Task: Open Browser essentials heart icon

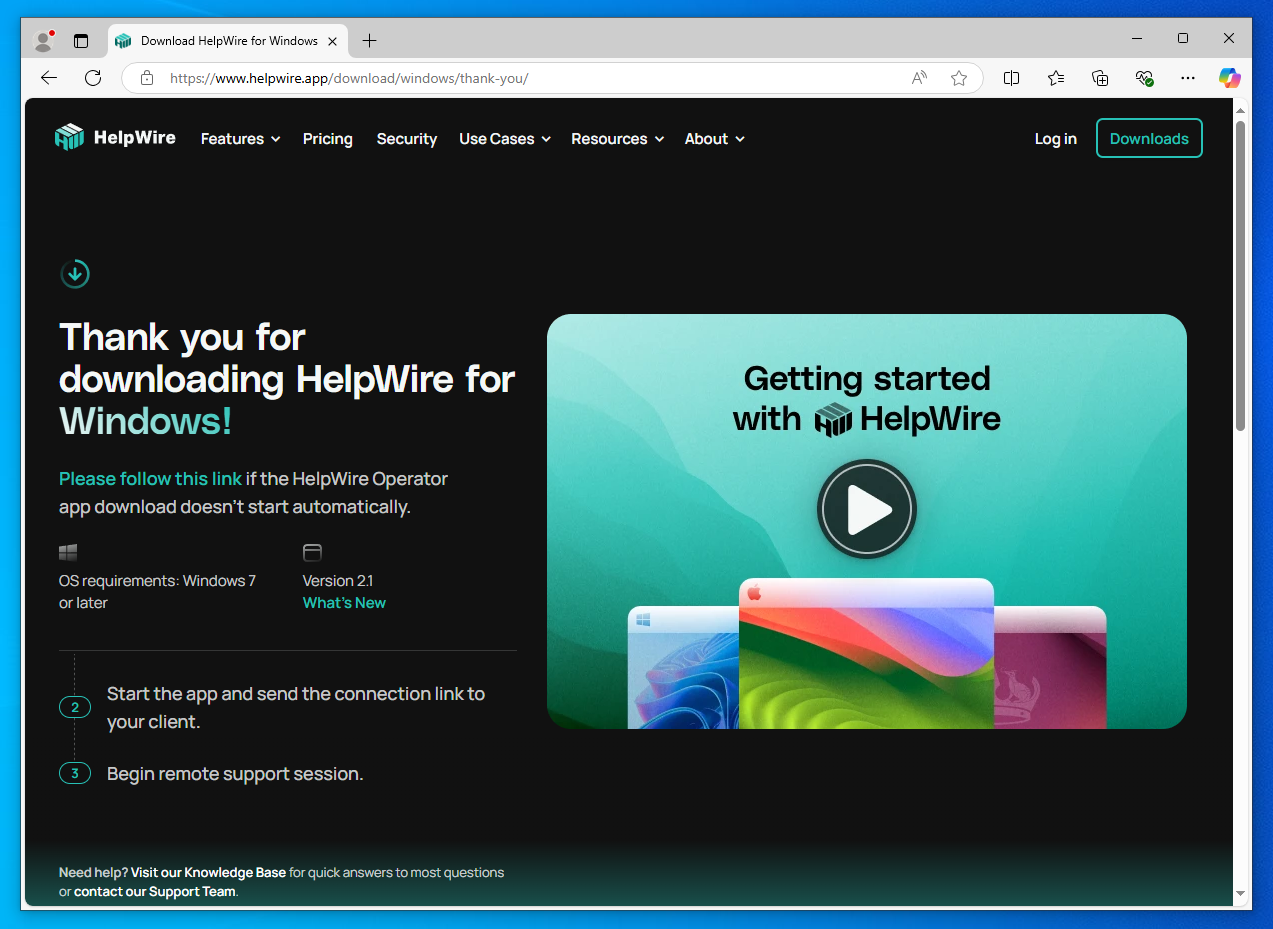Action: coord(1144,78)
